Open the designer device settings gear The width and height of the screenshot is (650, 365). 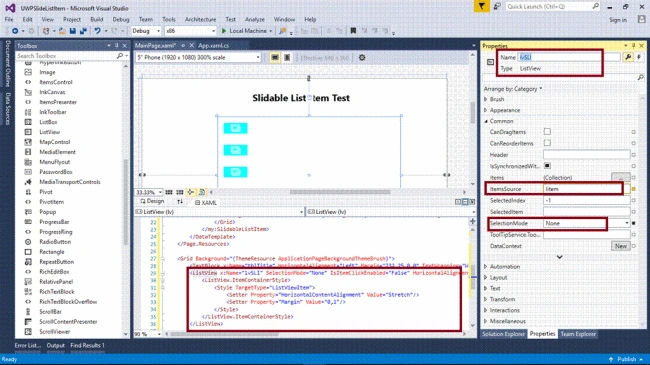point(362,58)
